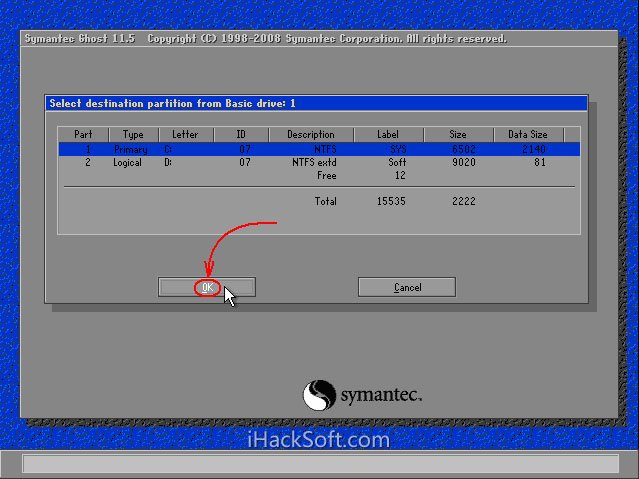Click the Label column header
Image resolution: width=639 pixels, height=479 pixels.
click(387, 134)
